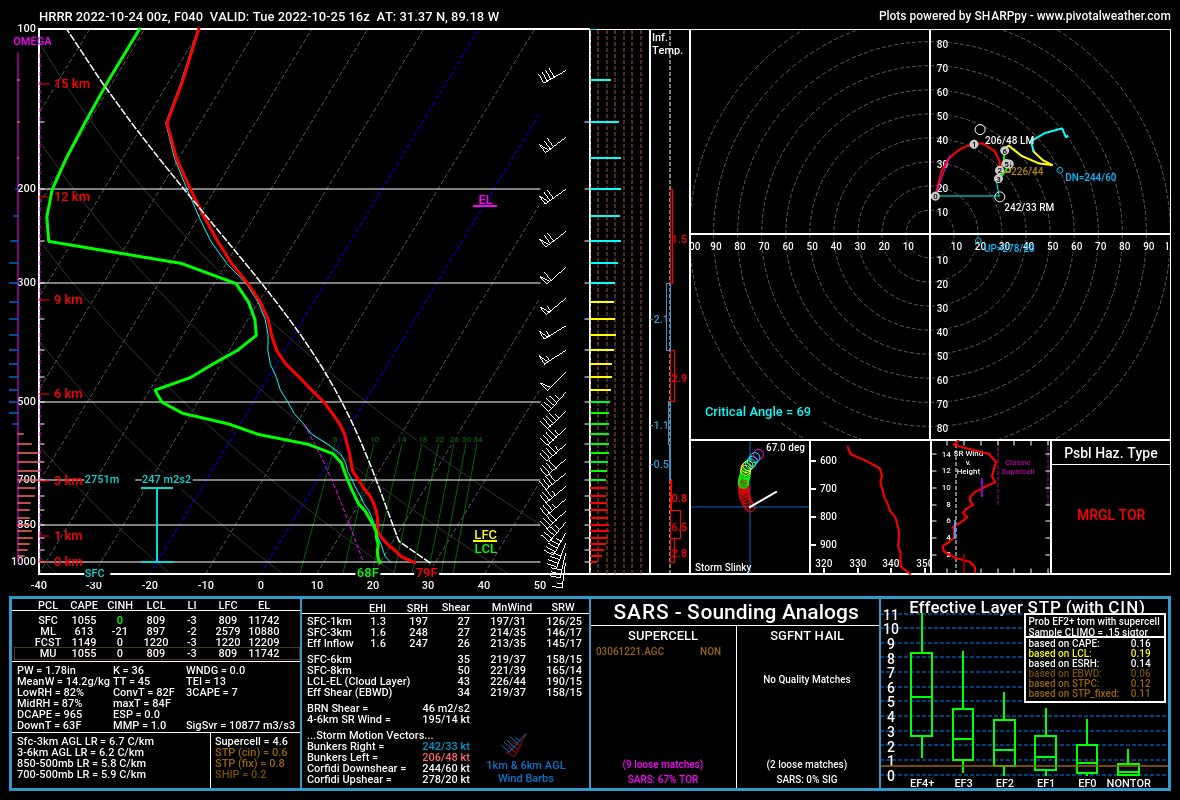Click the Bunkers Right 242/33 kt value
Image resolution: width=1180 pixels, height=800 pixels.
pyautogui.click(x=446, y=747)
